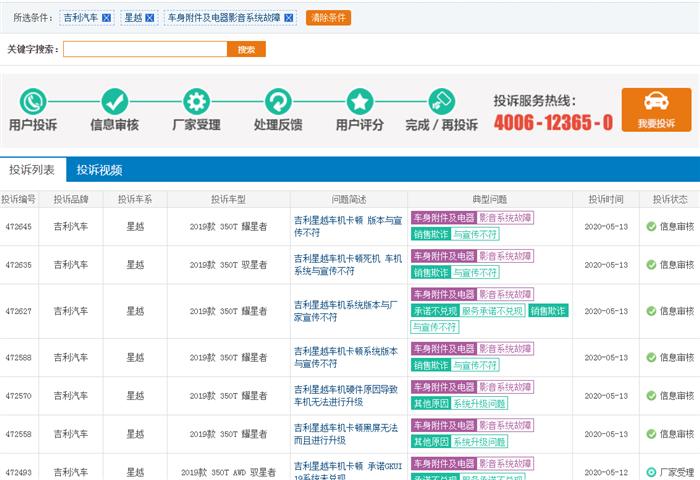Click model 2019款 350T 驭星者 in row 472635
Viewport: 700px width, 480px height.
(228, 265)
